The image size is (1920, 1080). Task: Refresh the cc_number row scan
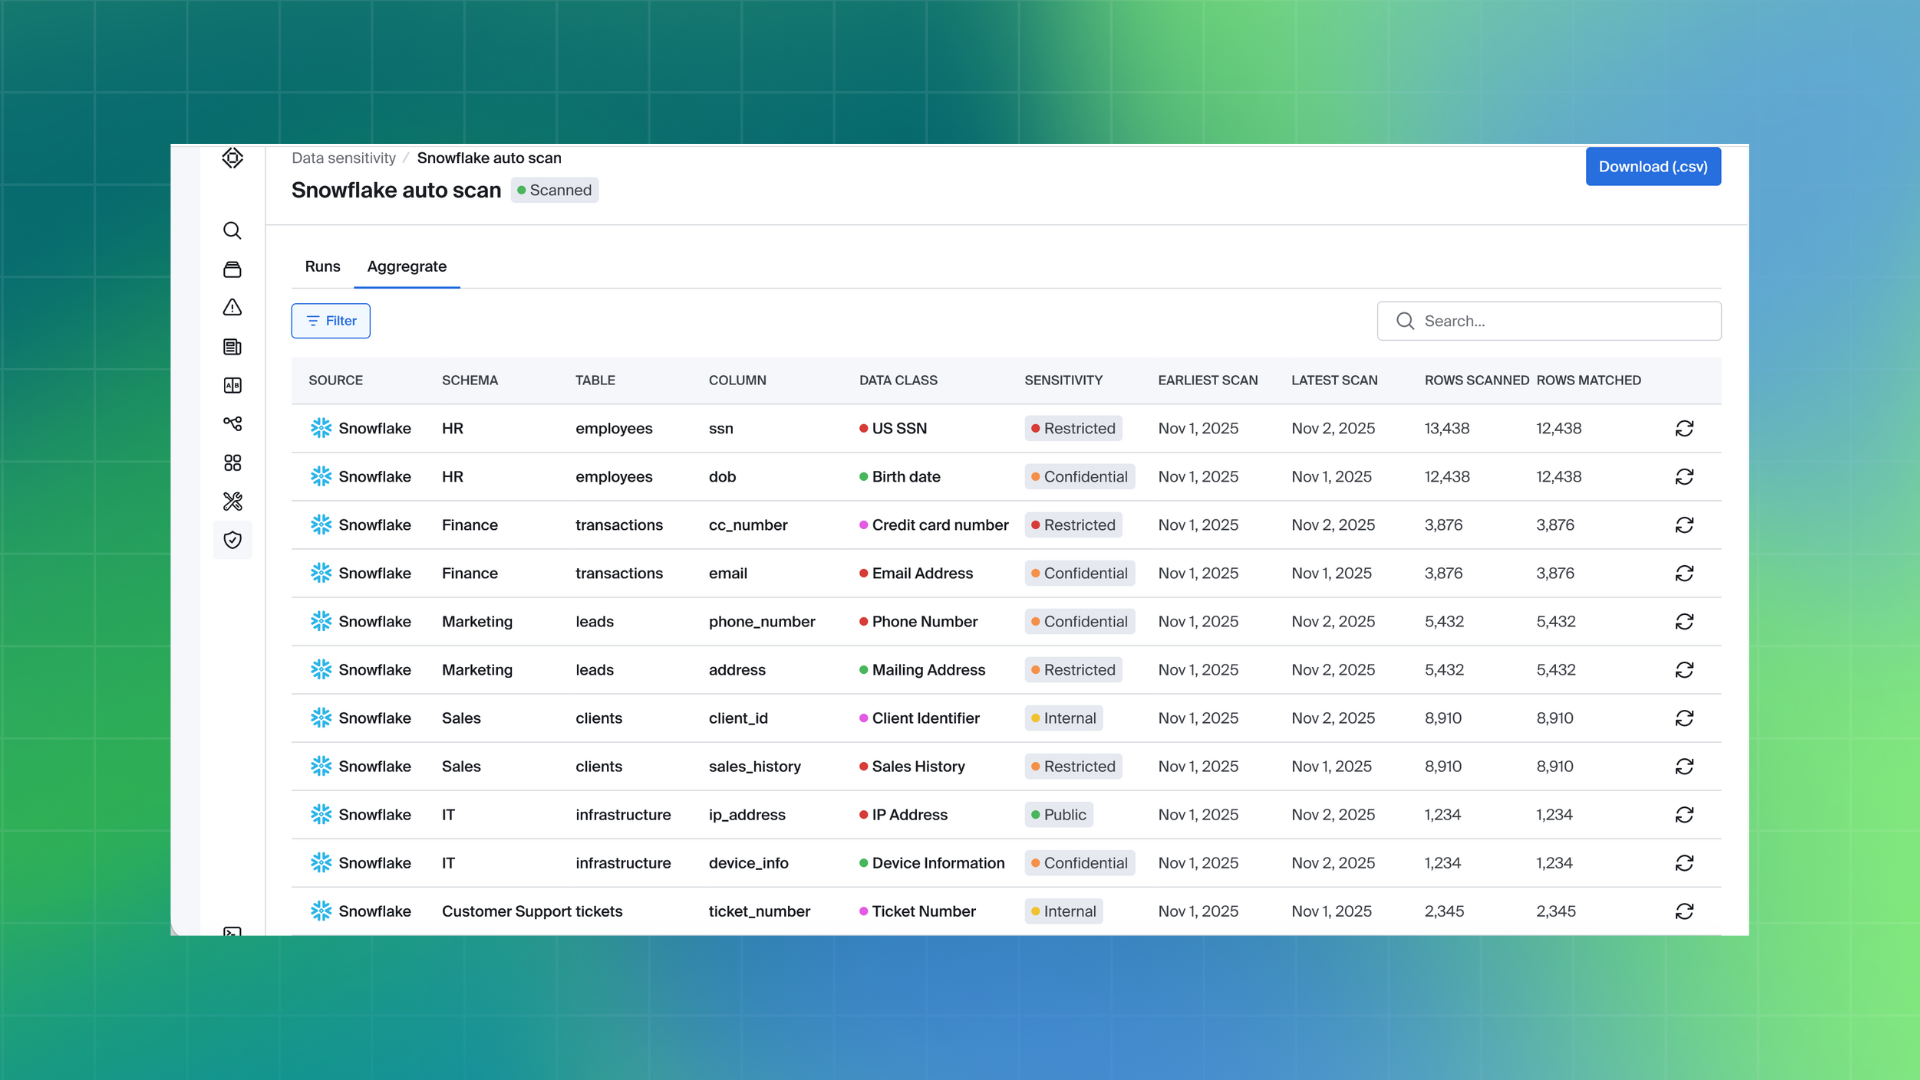click(1684, 525)
